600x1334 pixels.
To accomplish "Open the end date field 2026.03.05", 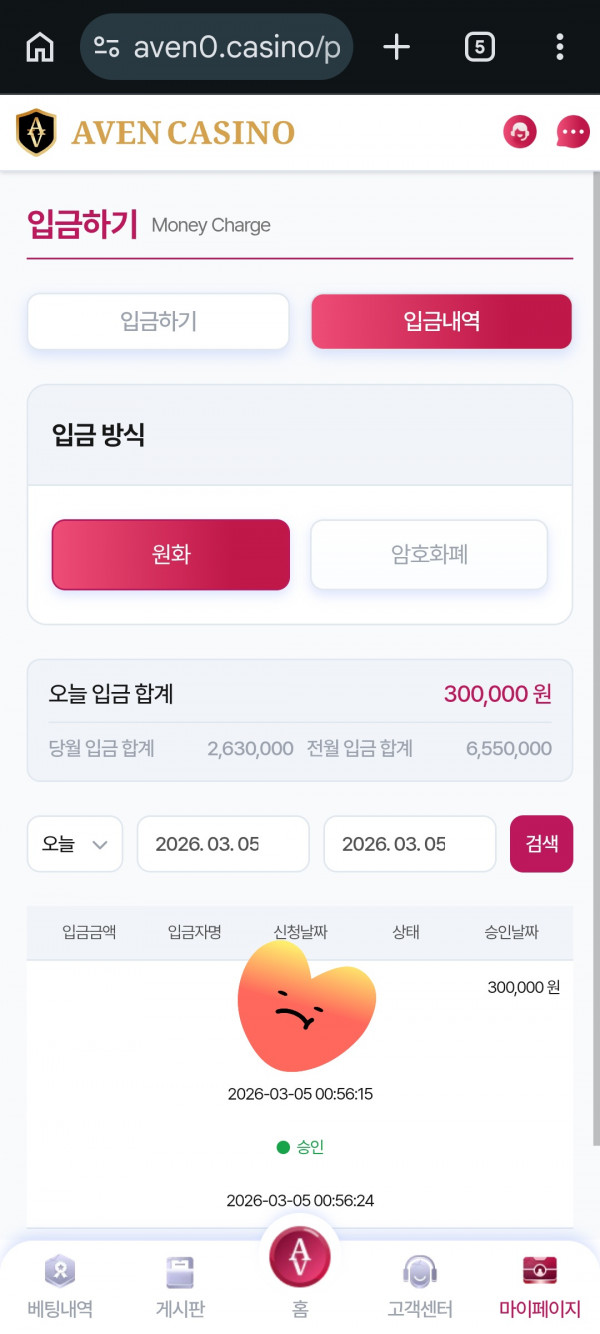I will coord(409,843).
